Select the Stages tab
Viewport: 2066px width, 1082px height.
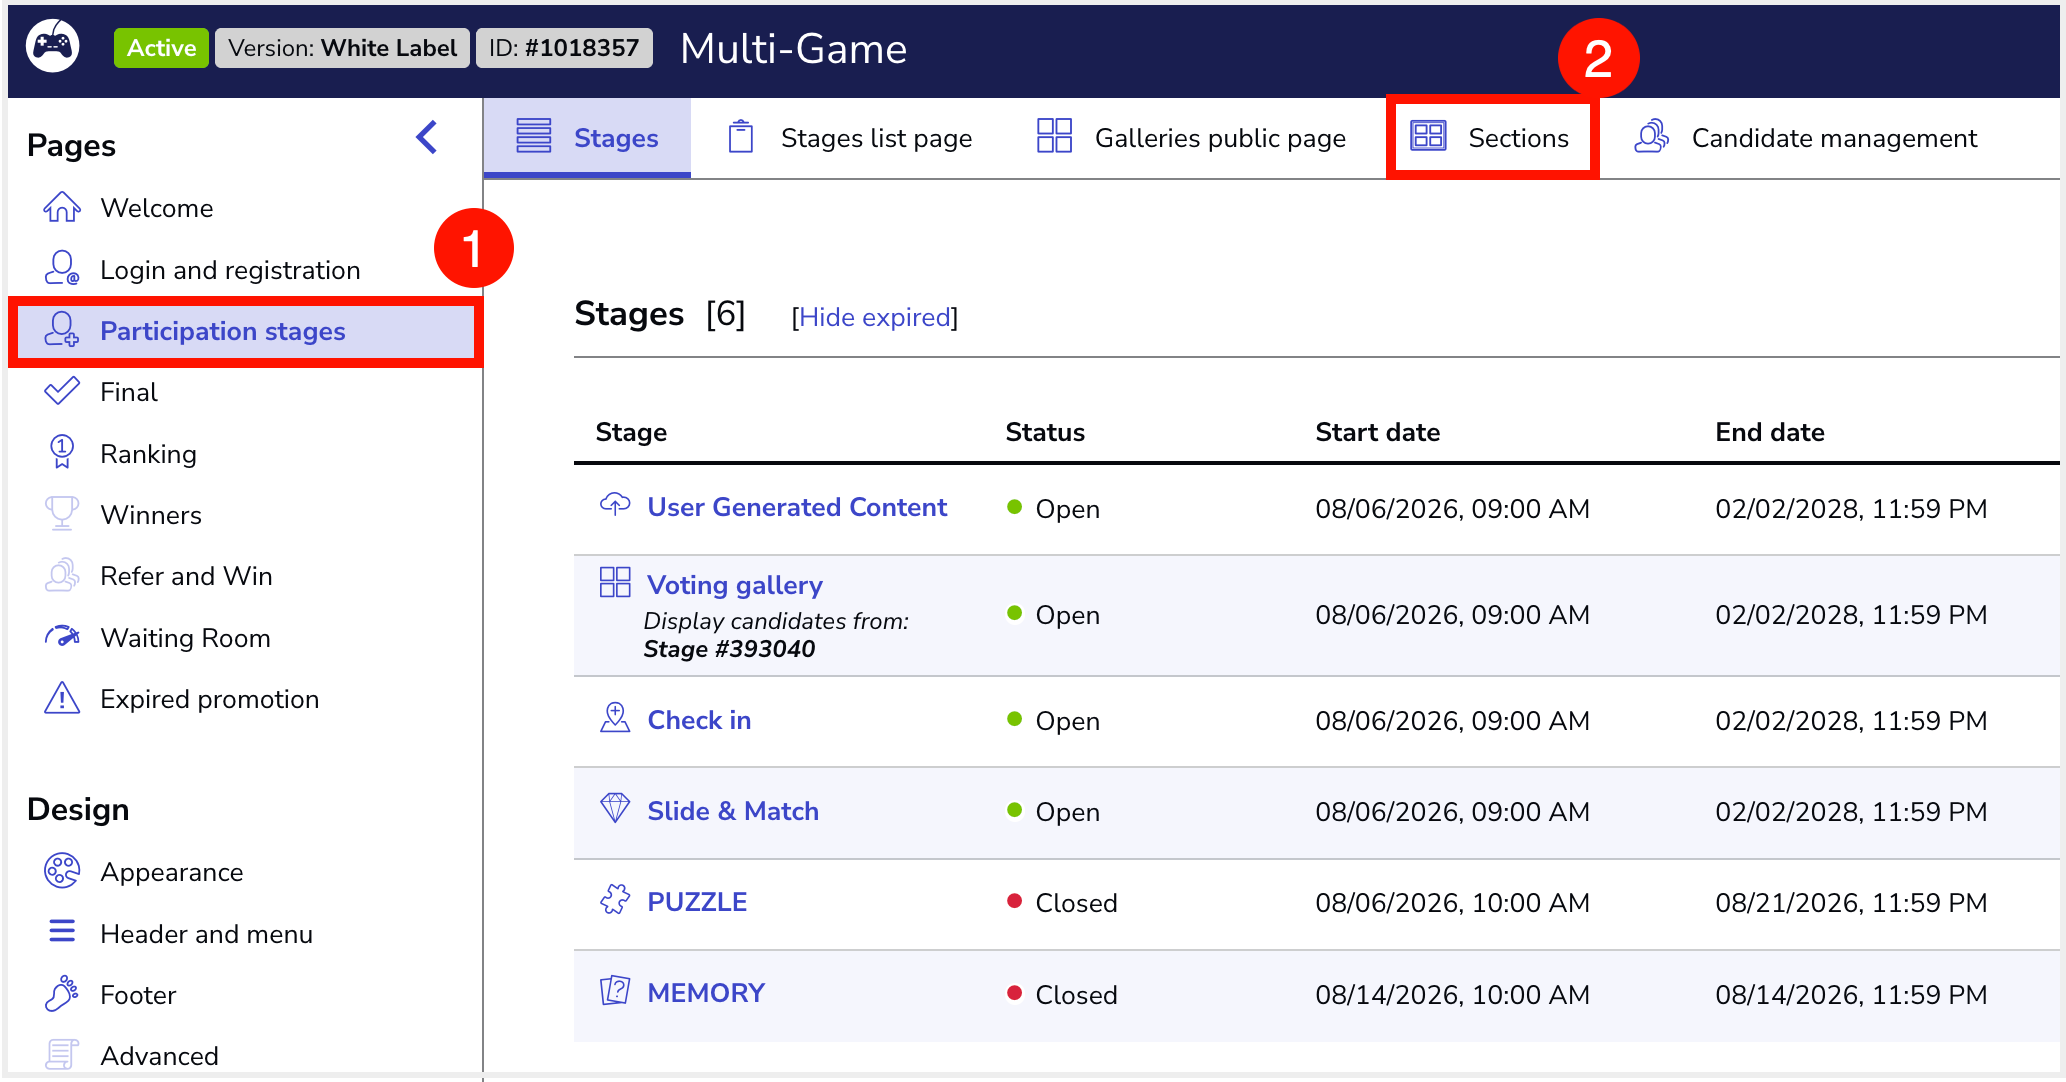point(587,138)
